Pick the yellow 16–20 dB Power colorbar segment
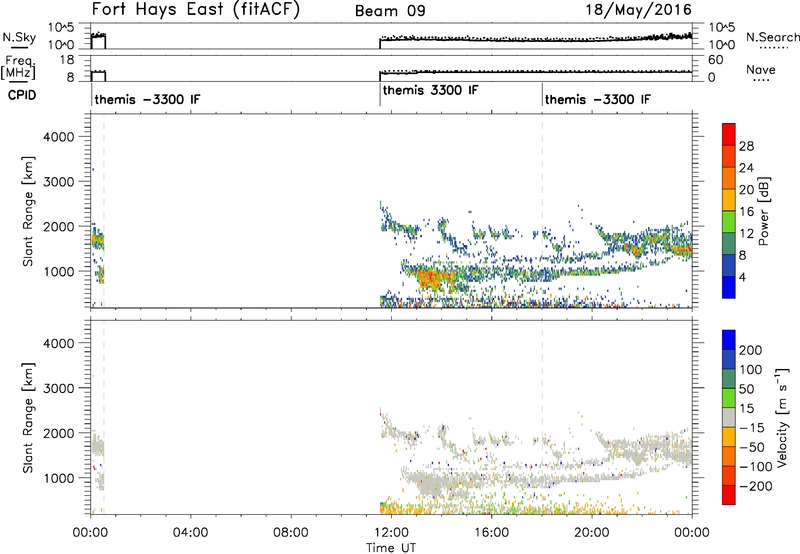This screenshot has height=554, width=800. (x=729, y=200)
